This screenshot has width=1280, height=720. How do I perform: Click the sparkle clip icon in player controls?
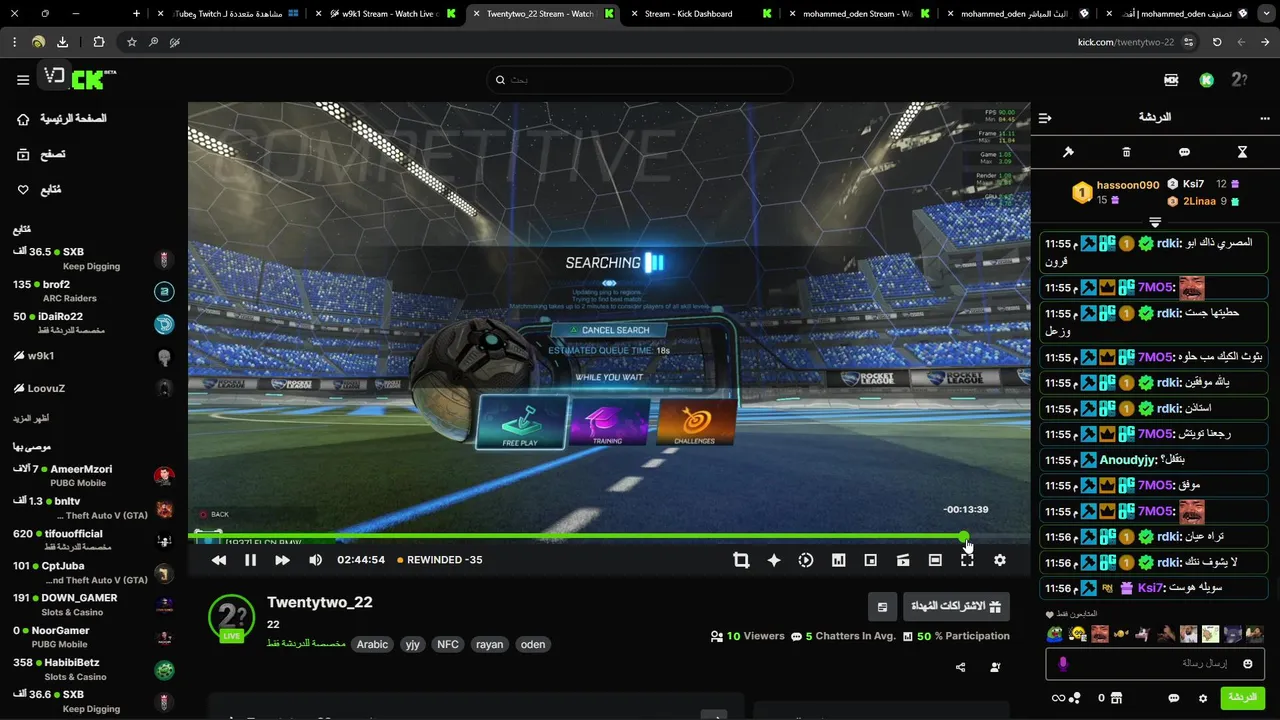(x=773, y=560)
